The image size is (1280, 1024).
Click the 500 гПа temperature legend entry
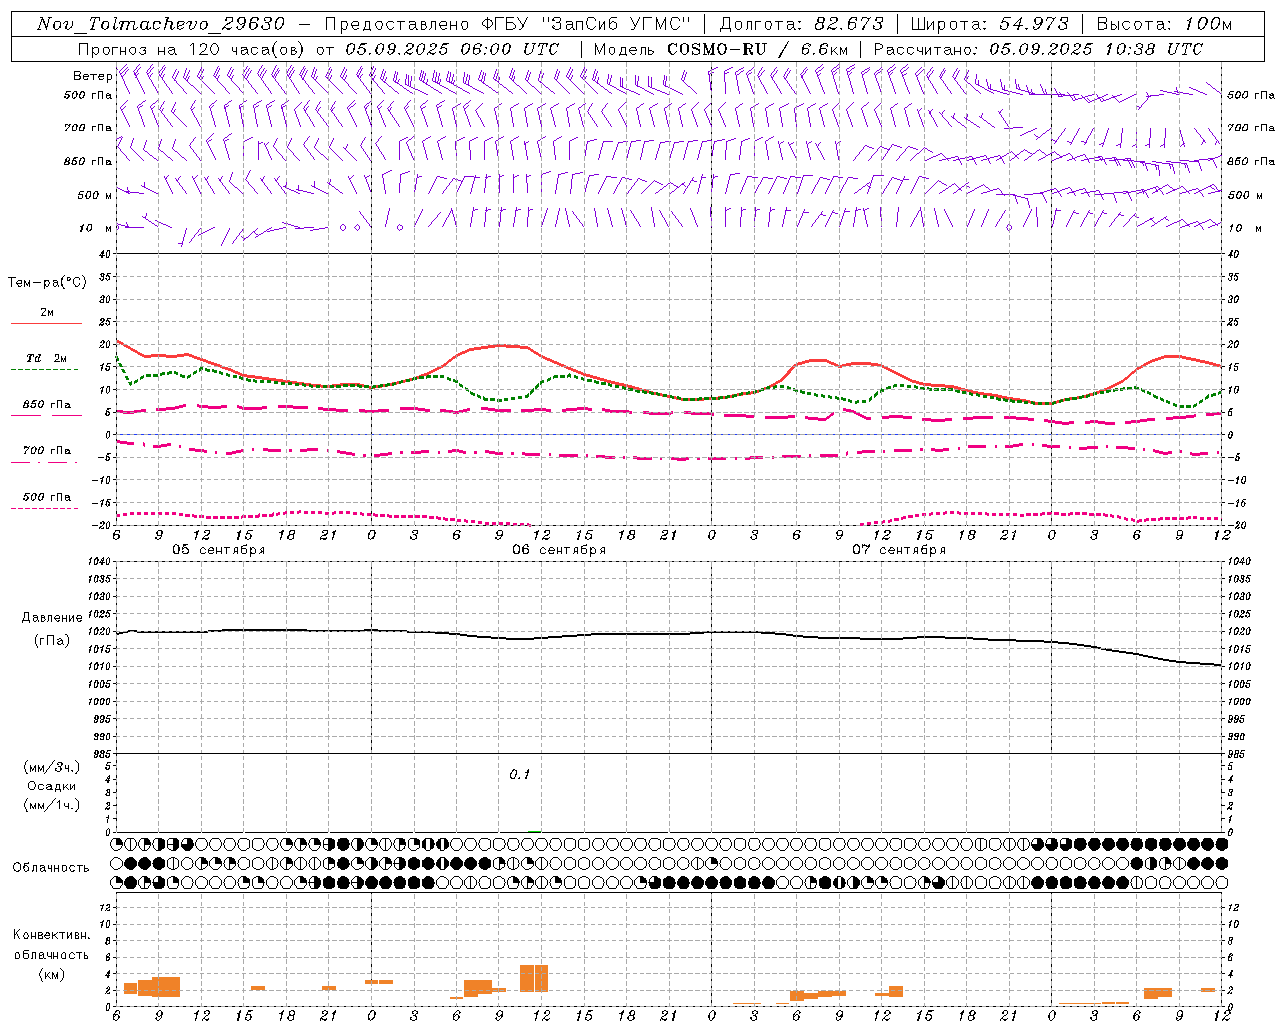pyautogui.click(x=46, y=497)
